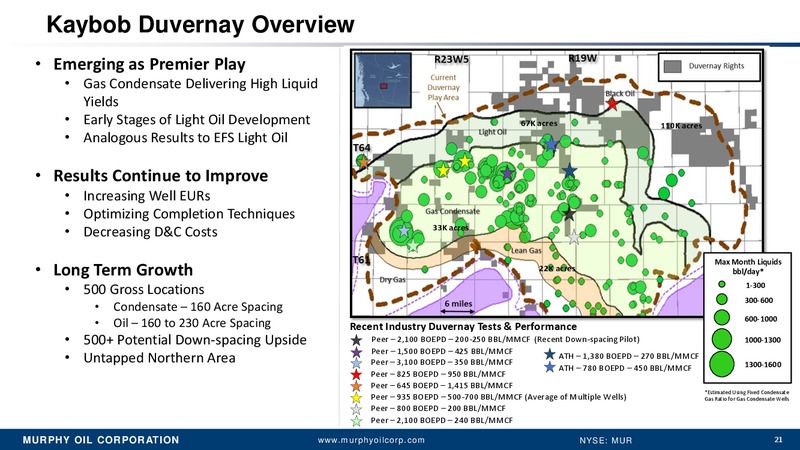The height and width of the screenshot is (450, 800).
Task: Select the 600-1000 legend circle
Action: [721, 317]
